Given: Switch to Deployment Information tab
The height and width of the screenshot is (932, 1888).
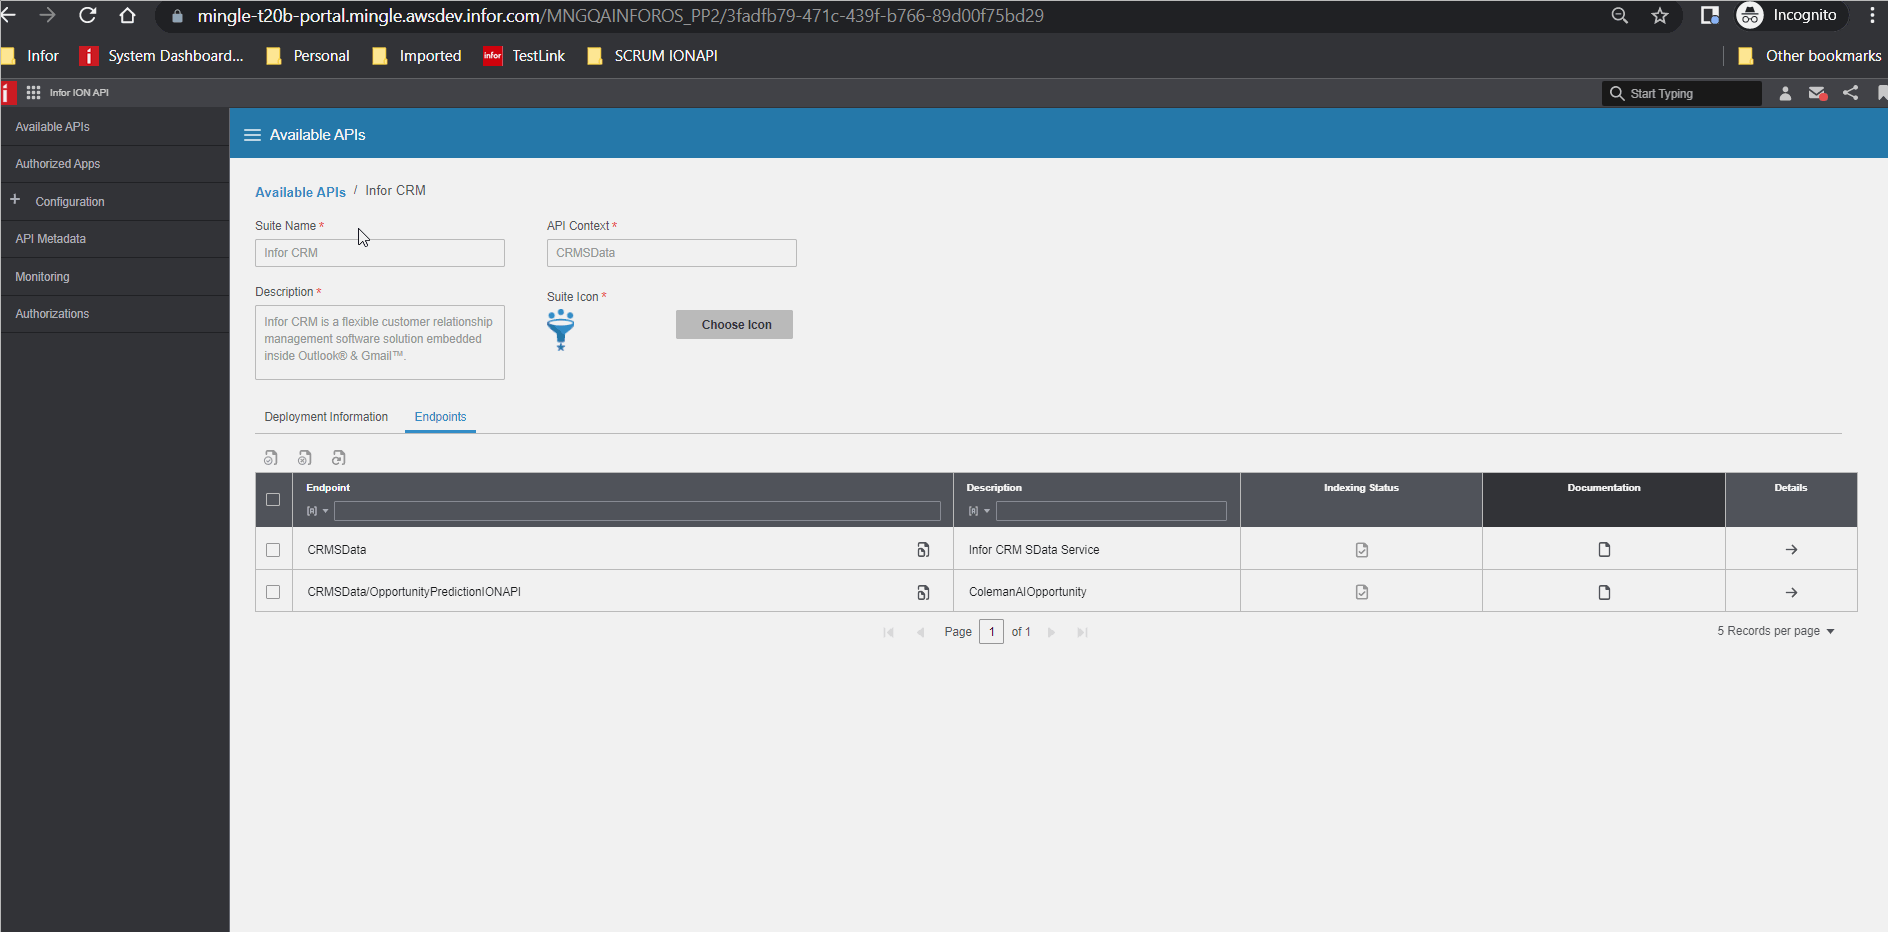Looking at the screenshot, I should [x=326, y=417].
